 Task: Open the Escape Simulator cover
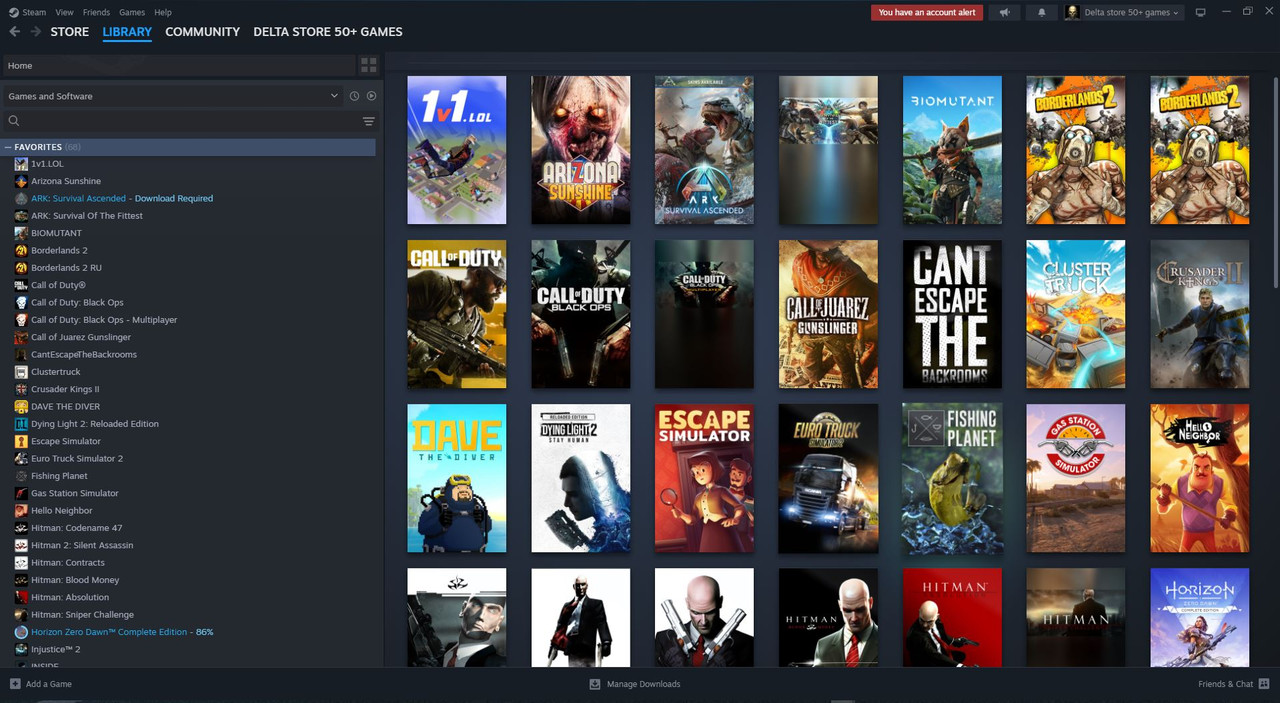pyautogui.click(x=704, y=478)
